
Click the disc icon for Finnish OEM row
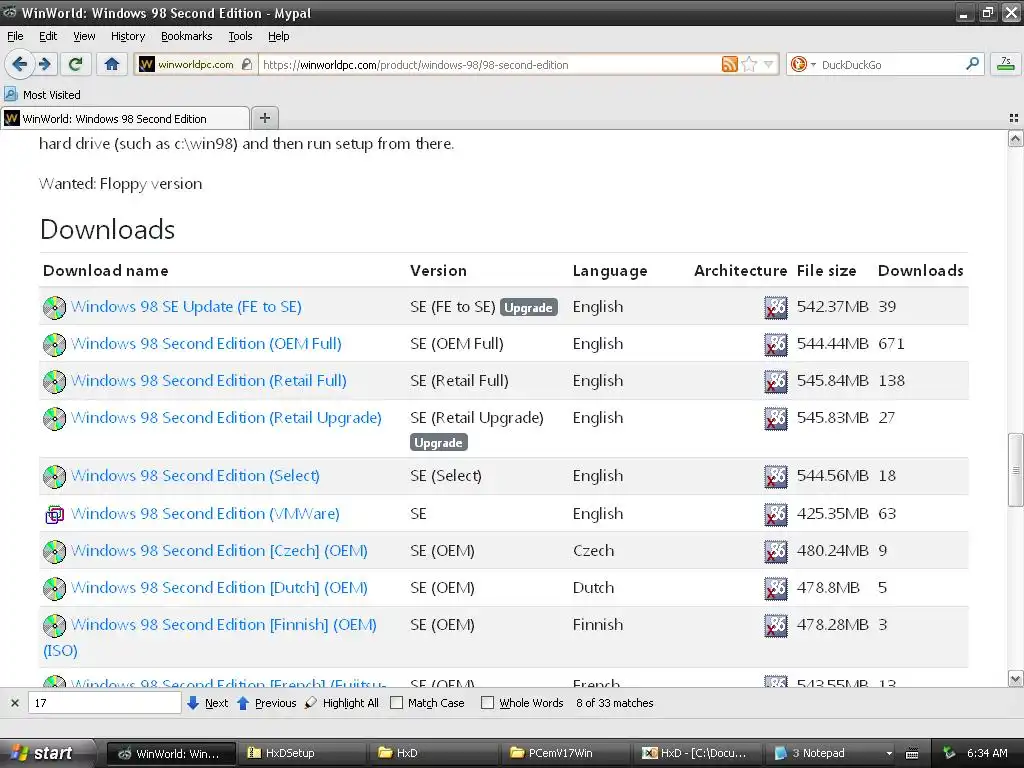[x=54, y=626]
